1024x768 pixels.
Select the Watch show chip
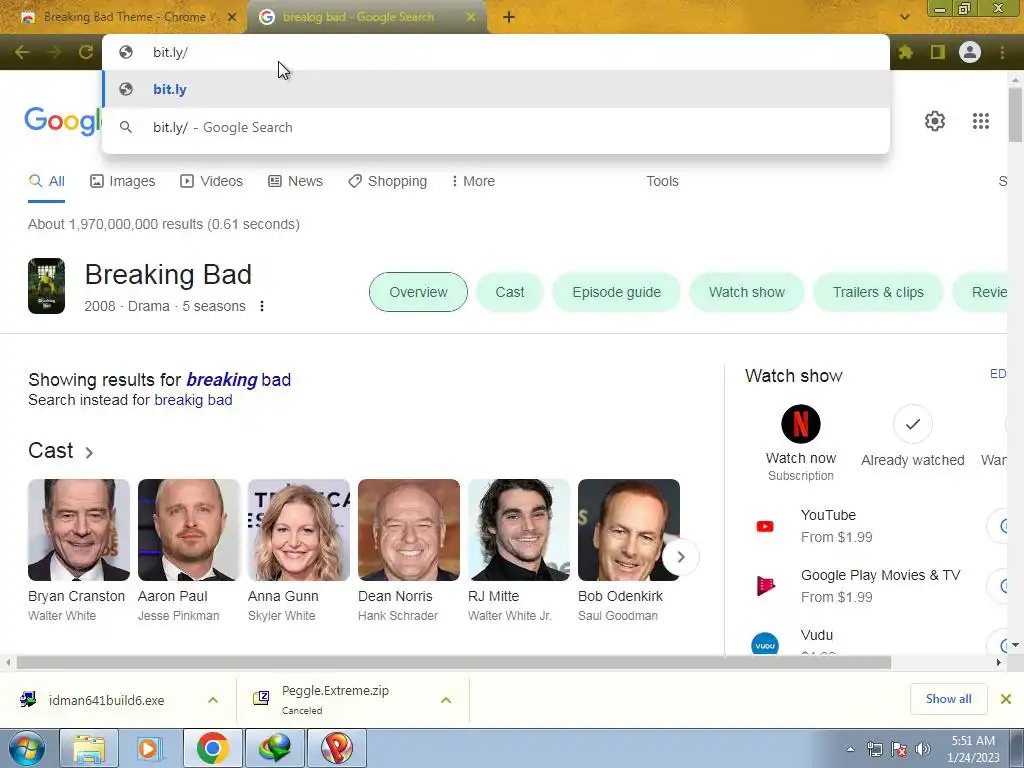(x=746, y=292)
